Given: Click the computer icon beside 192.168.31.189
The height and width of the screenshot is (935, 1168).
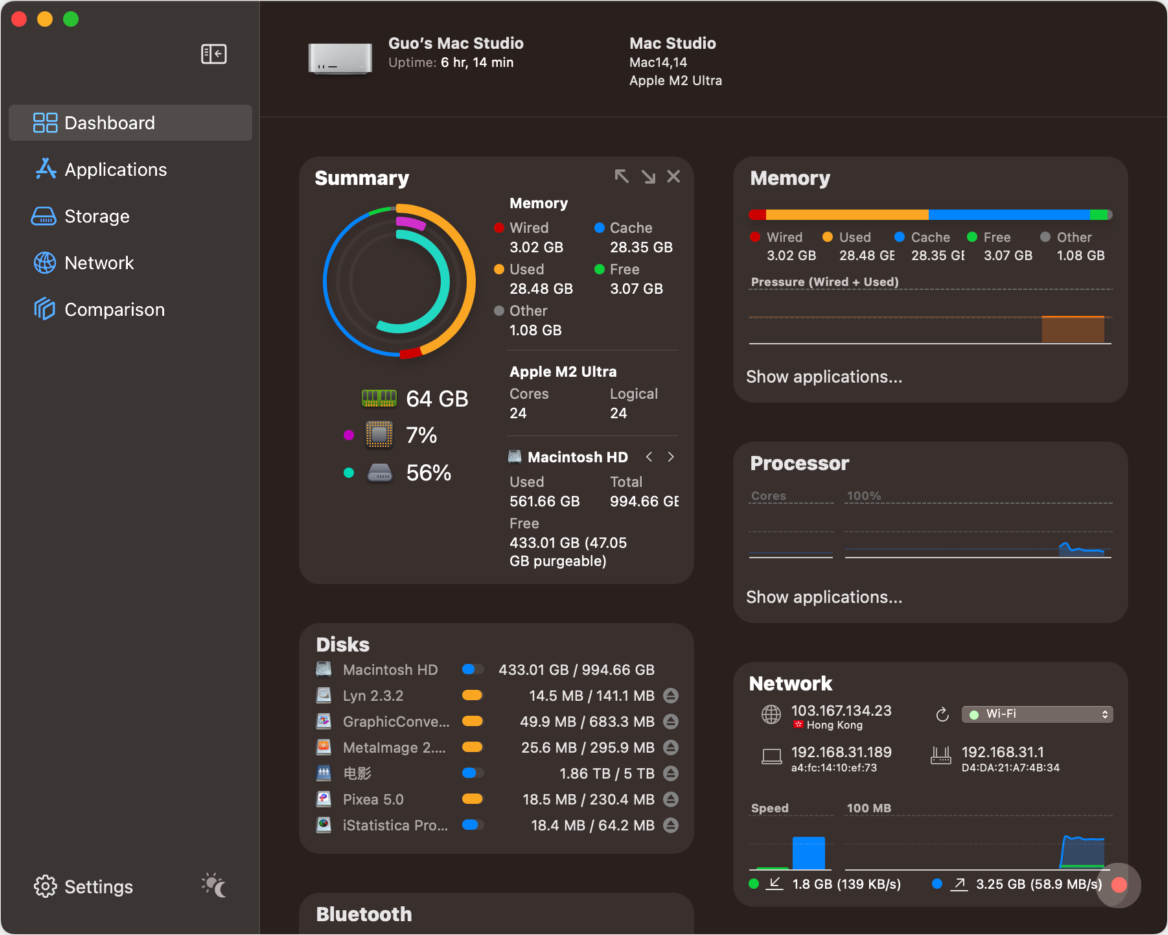Looking at the screenshot, I should [772, 758].
